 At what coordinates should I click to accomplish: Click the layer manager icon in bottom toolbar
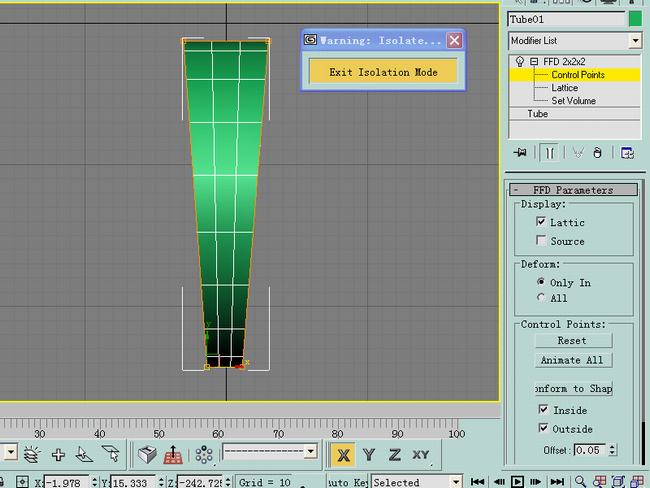pos(32,454)
